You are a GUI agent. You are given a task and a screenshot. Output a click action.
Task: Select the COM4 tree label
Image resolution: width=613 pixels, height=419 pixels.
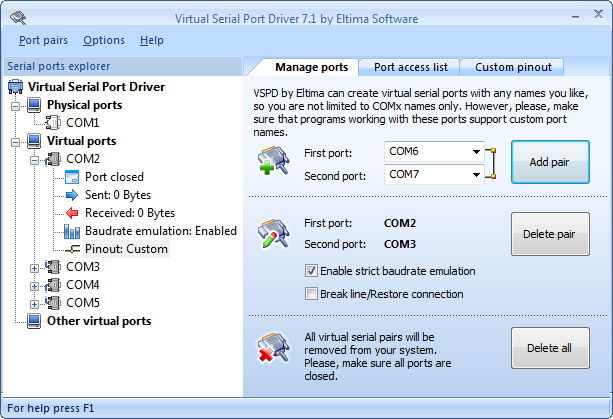(x=83, y=285)
